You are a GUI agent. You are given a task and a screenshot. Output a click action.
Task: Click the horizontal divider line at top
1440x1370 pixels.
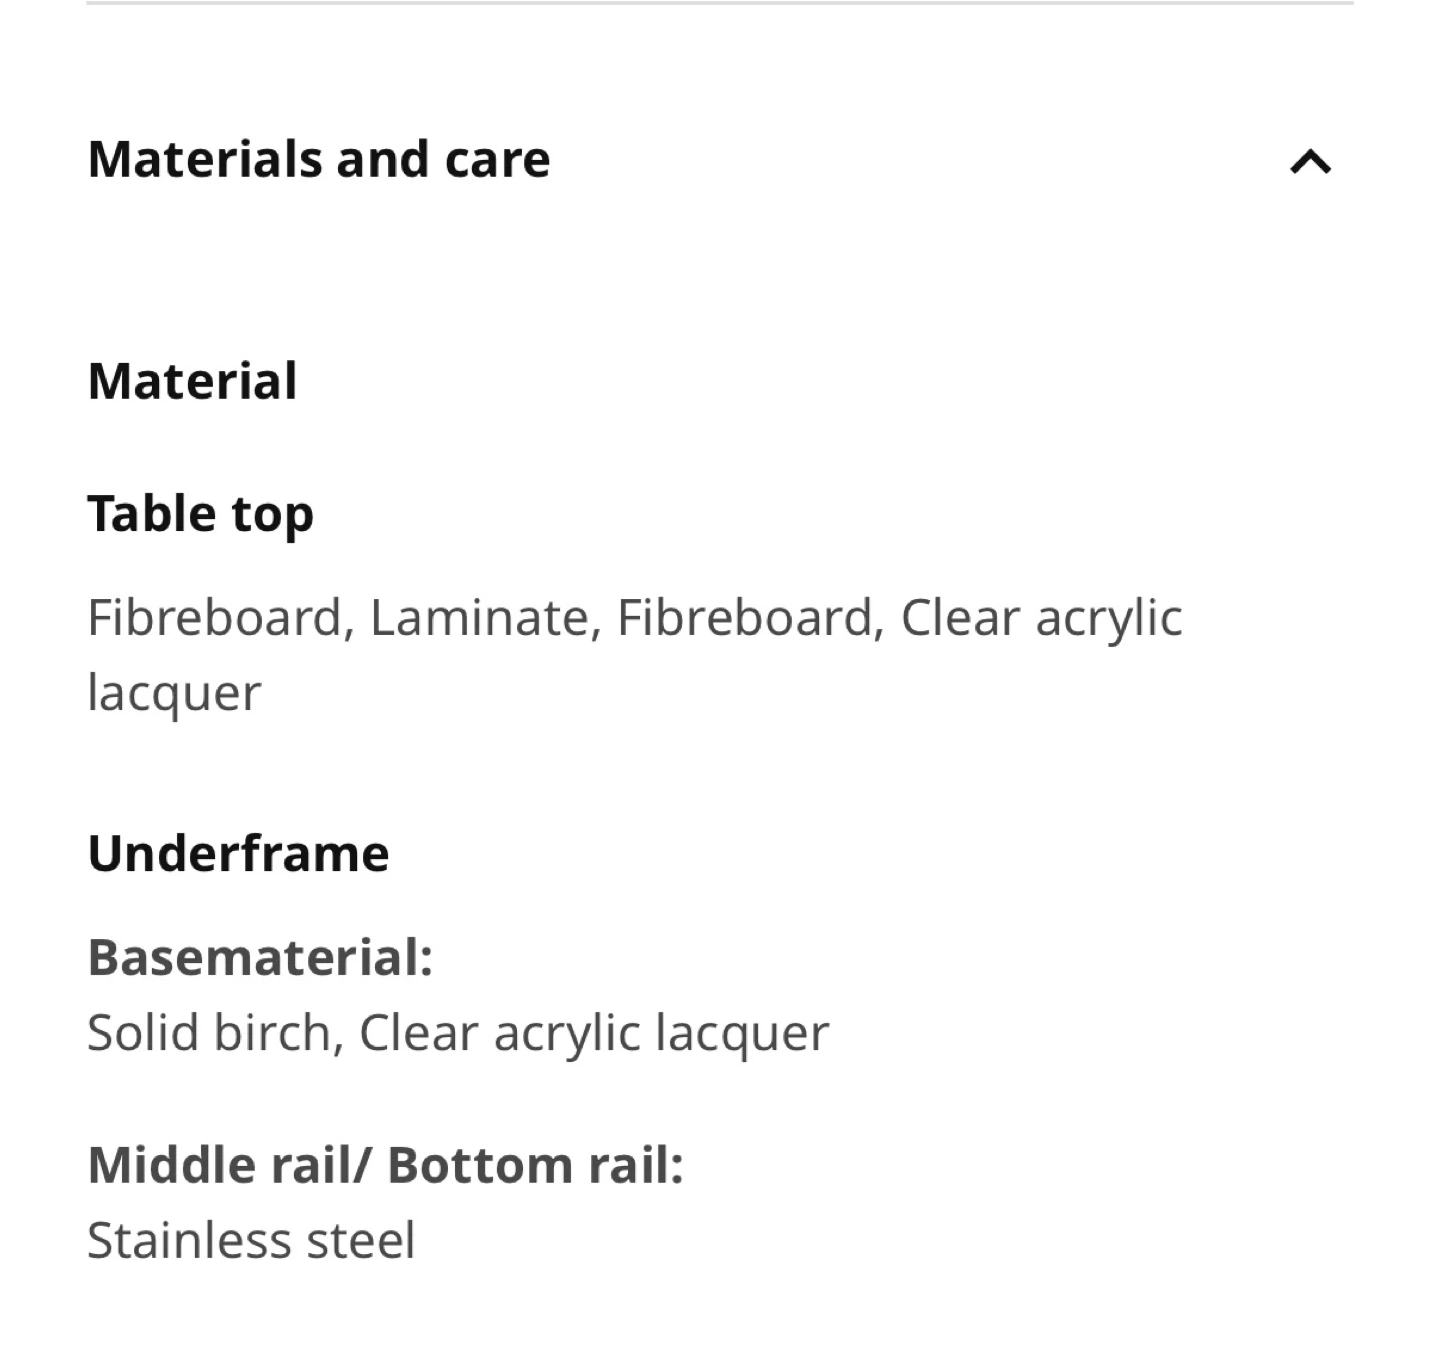coord(720,3)
